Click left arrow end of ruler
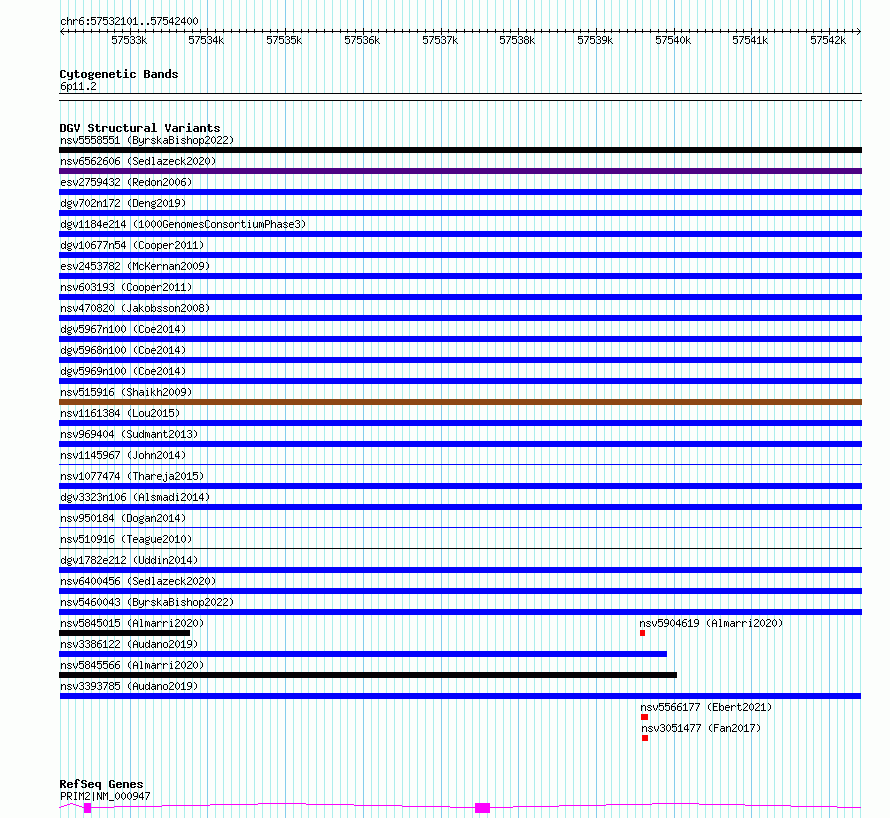The image size is (890, 818). 62,32
